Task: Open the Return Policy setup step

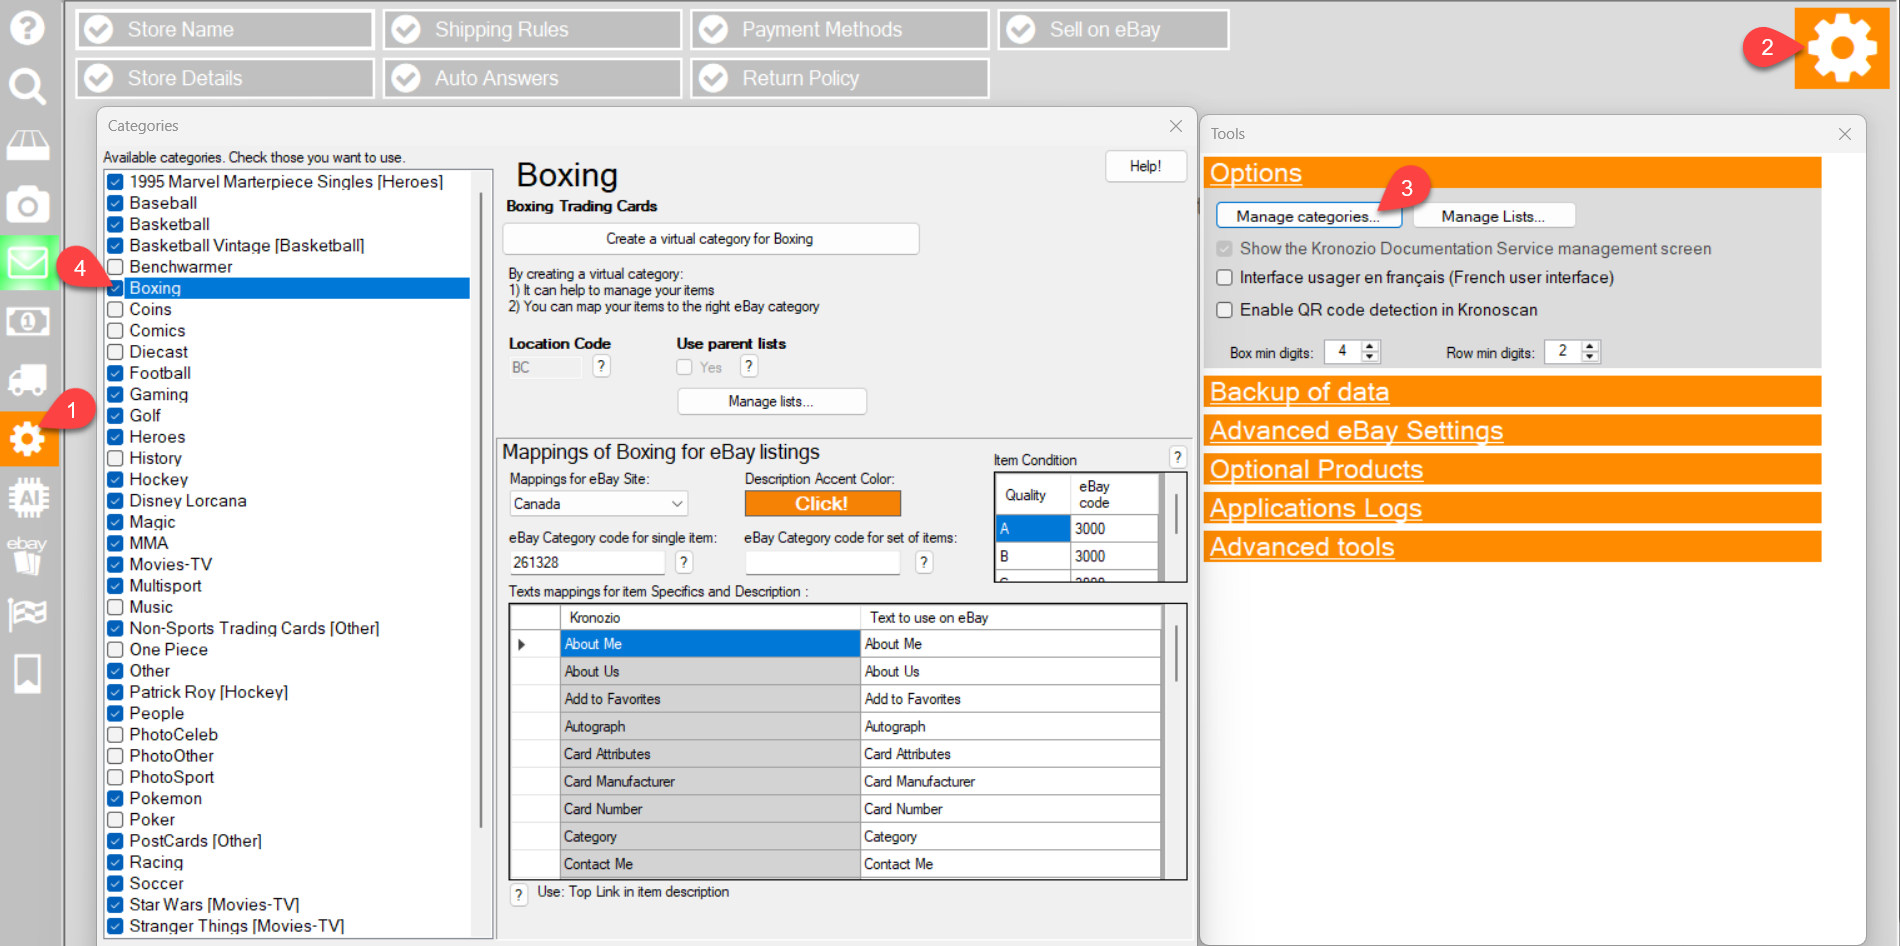Action: click(x=839, y=78)
